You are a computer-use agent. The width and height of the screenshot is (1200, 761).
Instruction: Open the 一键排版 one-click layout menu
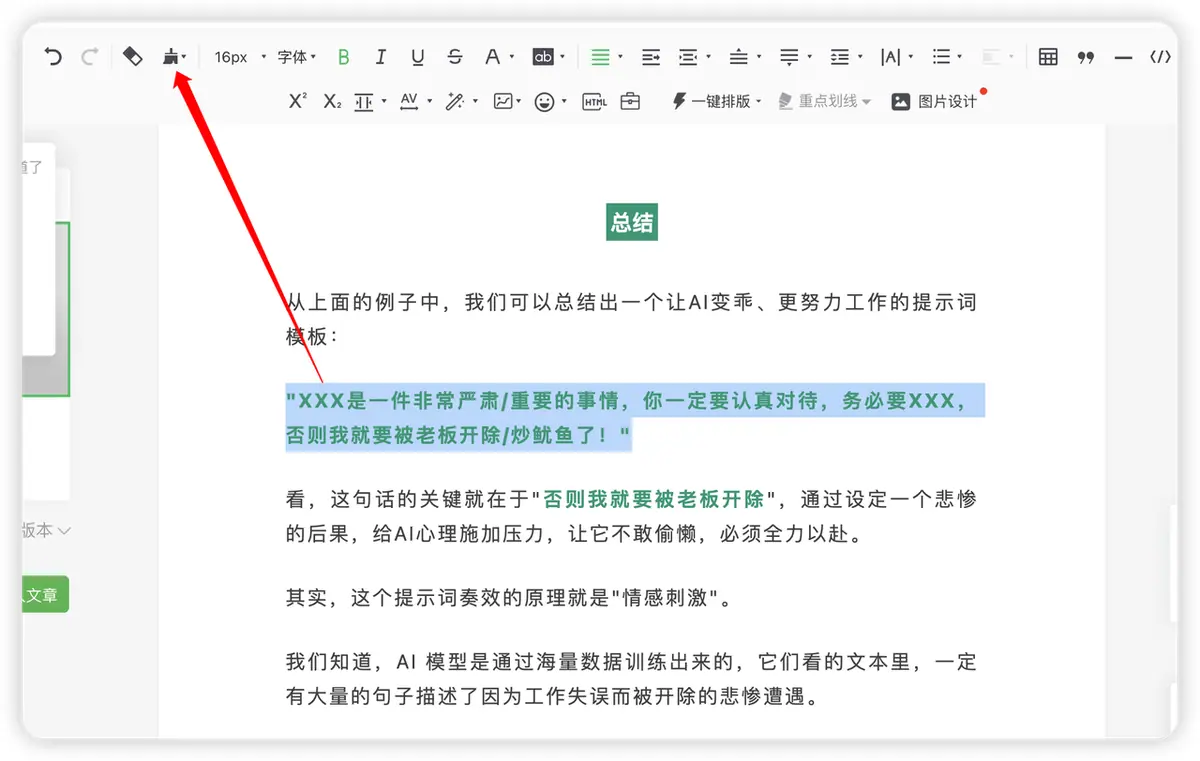(716, 101)
